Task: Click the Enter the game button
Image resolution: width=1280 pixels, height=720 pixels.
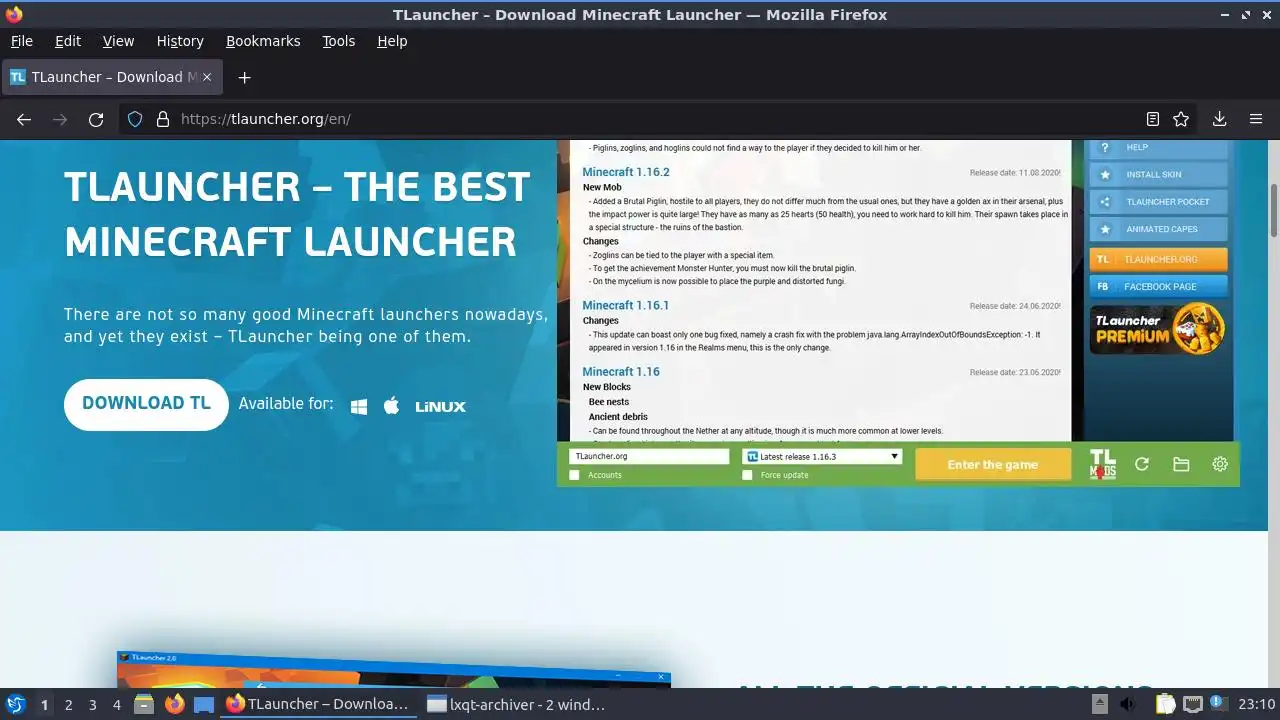Action: pos(992,464)
